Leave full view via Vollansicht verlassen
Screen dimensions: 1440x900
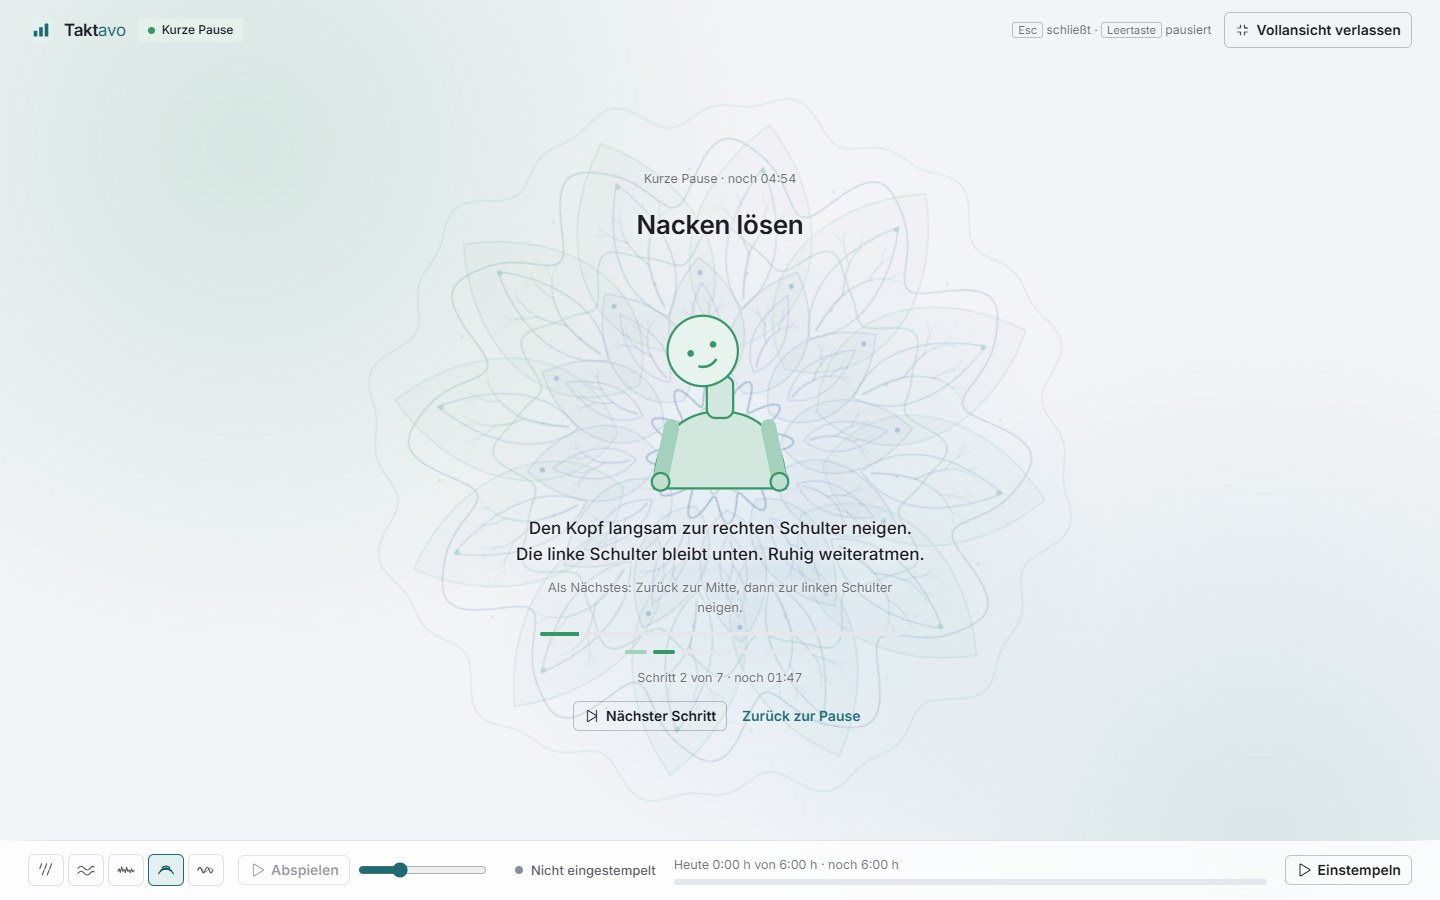(x=1318, y=30)
